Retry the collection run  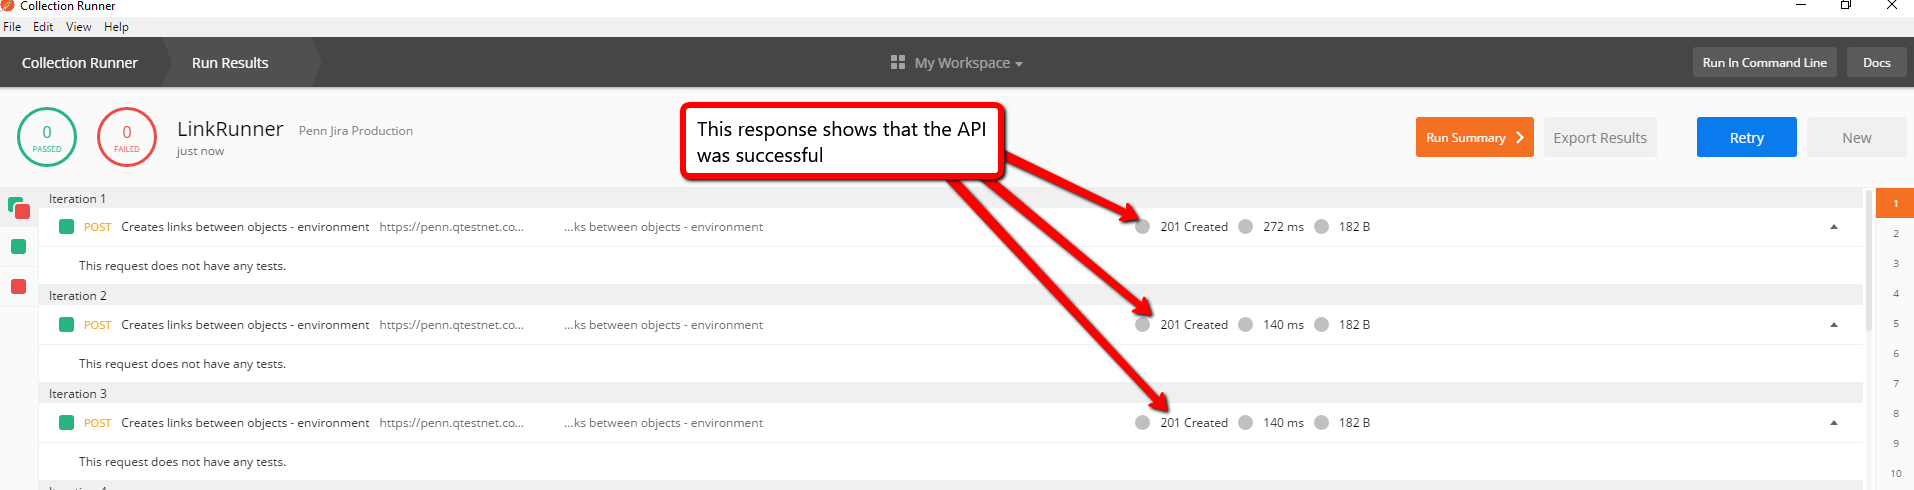1746,137
